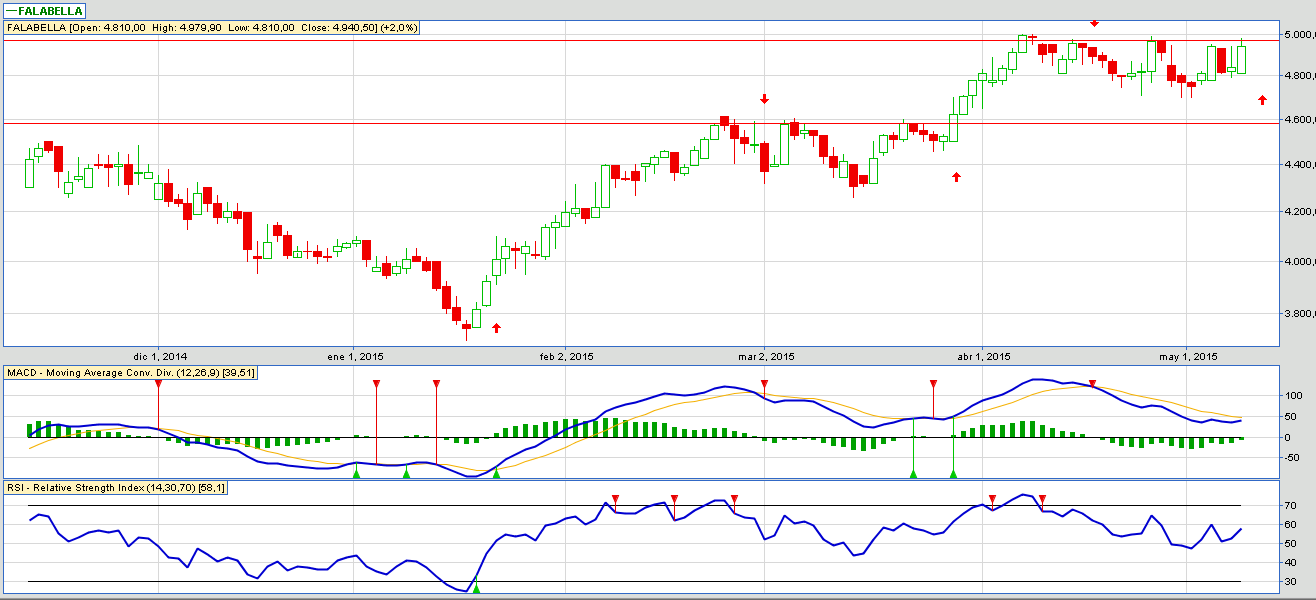The height and width of the screenshot is (600, 1316).
Task: Click the MACD green buy marker at ene 1, 2015
Action: pos(356,473)
